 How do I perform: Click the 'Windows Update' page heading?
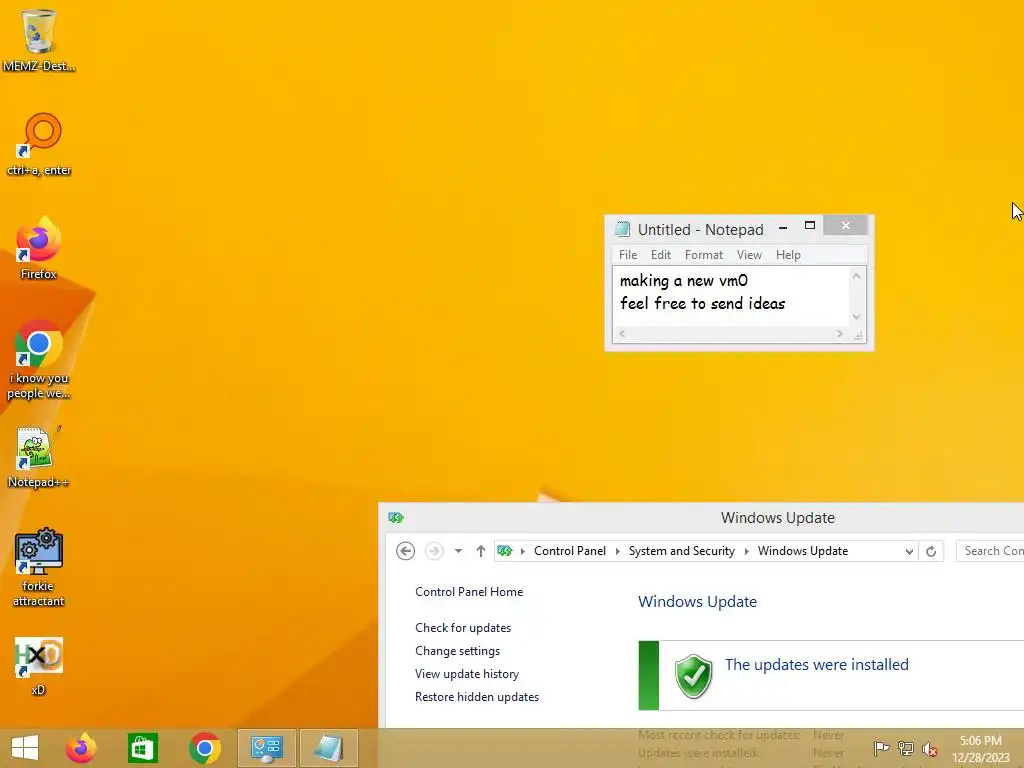click(x=697, y=601)
